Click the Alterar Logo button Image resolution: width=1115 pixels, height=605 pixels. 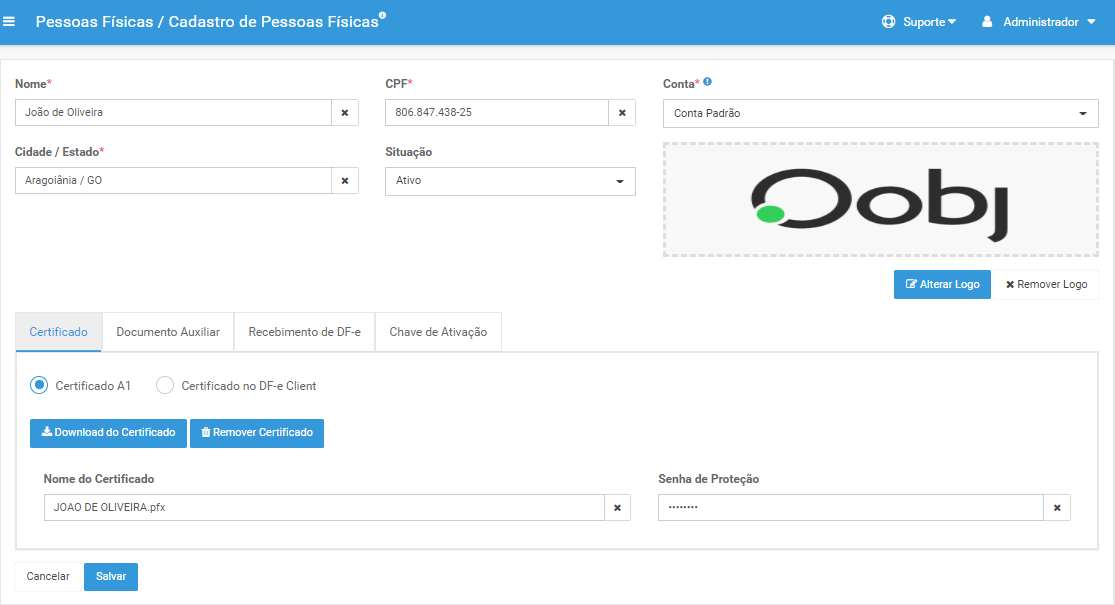pyautogui.click(x=942, y=284)
